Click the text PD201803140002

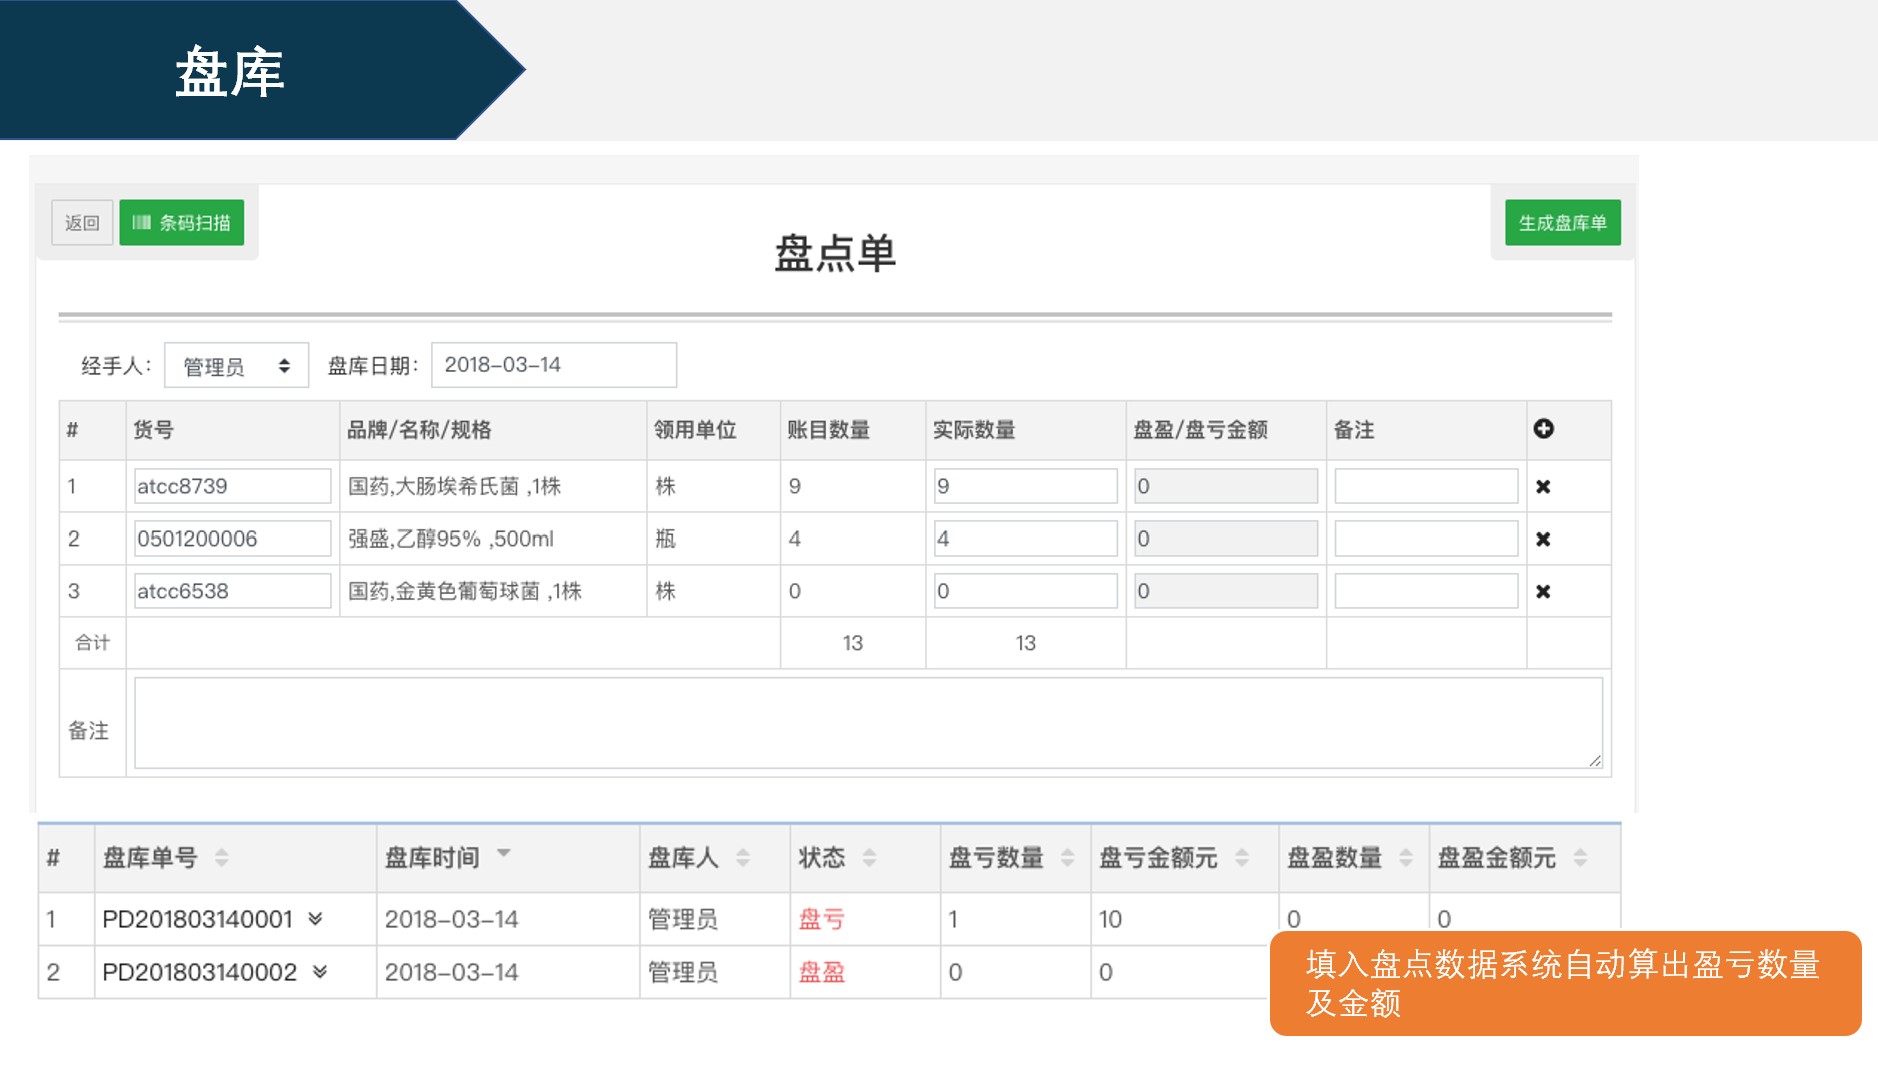coord(199,971)
